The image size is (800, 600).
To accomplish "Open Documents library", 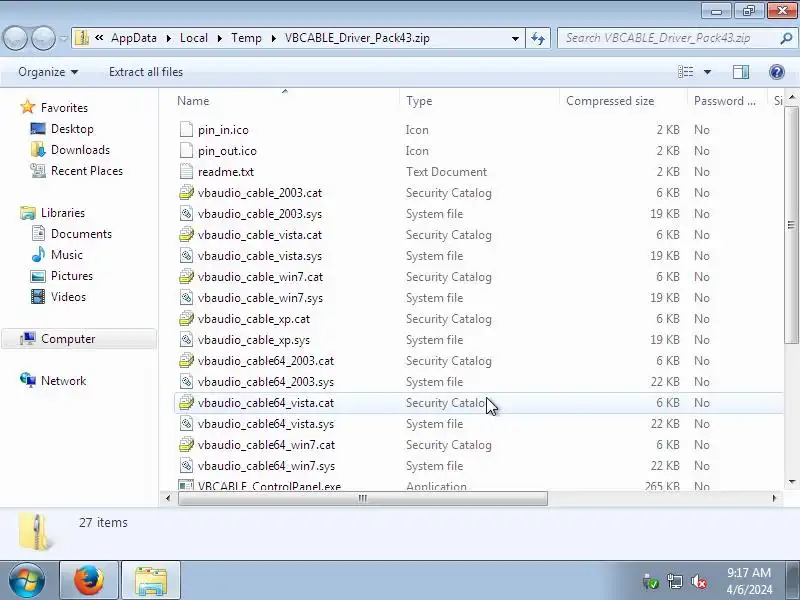I will [x=81, y=234].
